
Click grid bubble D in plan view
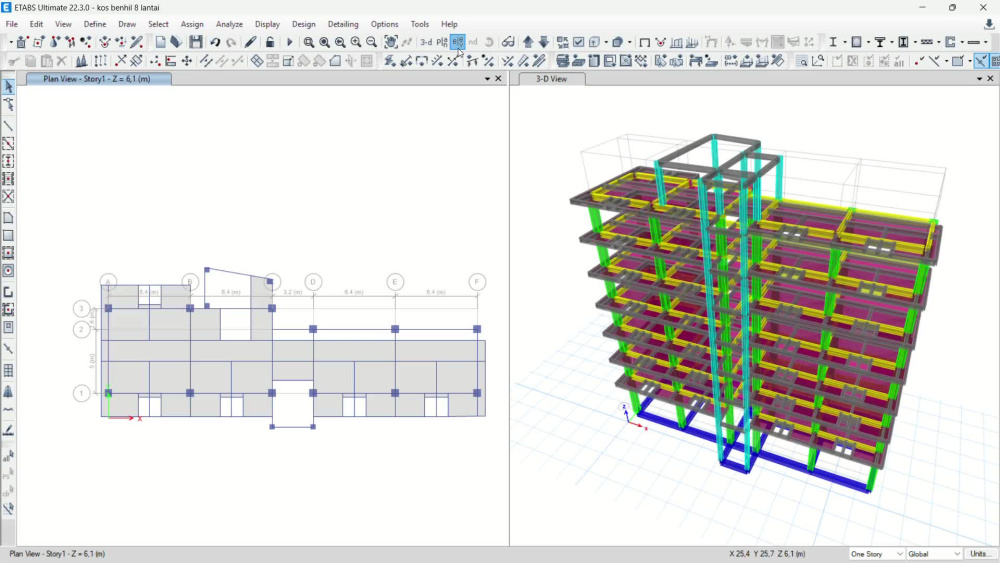pyautogui.click(x=313, y=282)
